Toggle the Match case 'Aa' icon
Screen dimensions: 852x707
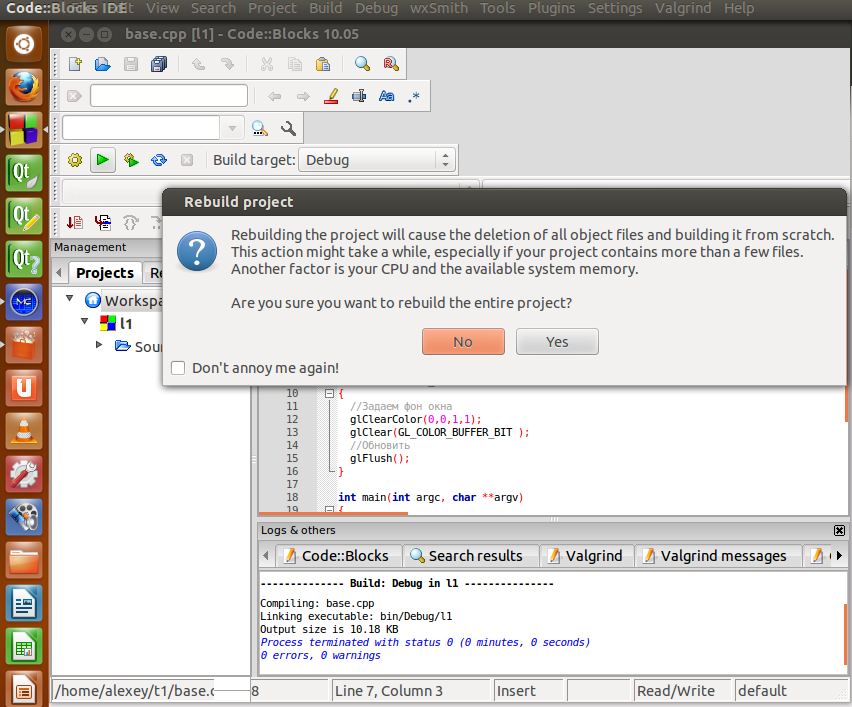(386, 97)
